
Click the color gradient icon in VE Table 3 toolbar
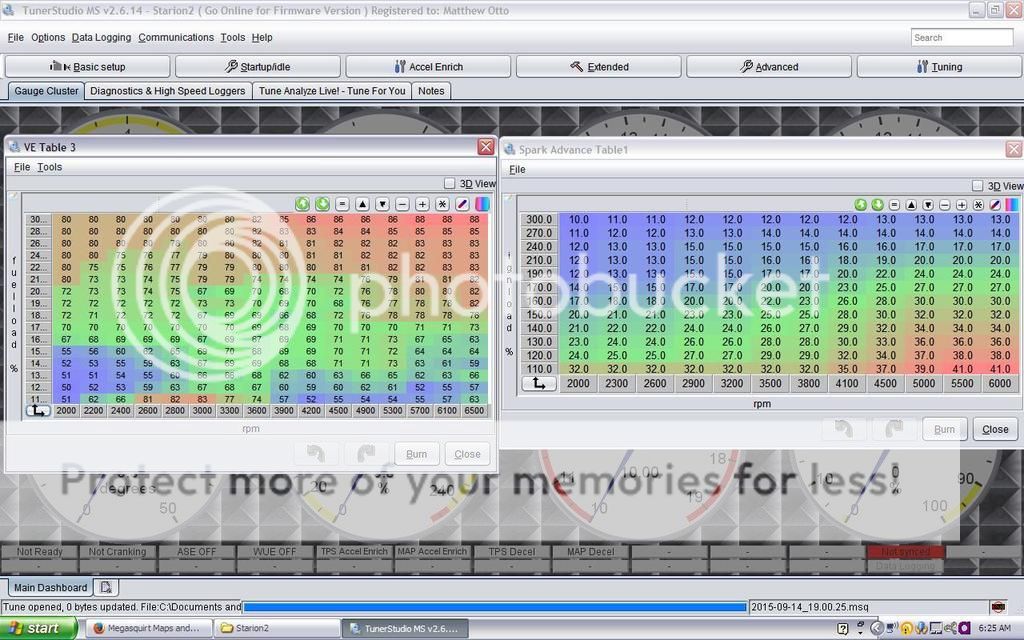pyautogui.click(x=482, y=204)
